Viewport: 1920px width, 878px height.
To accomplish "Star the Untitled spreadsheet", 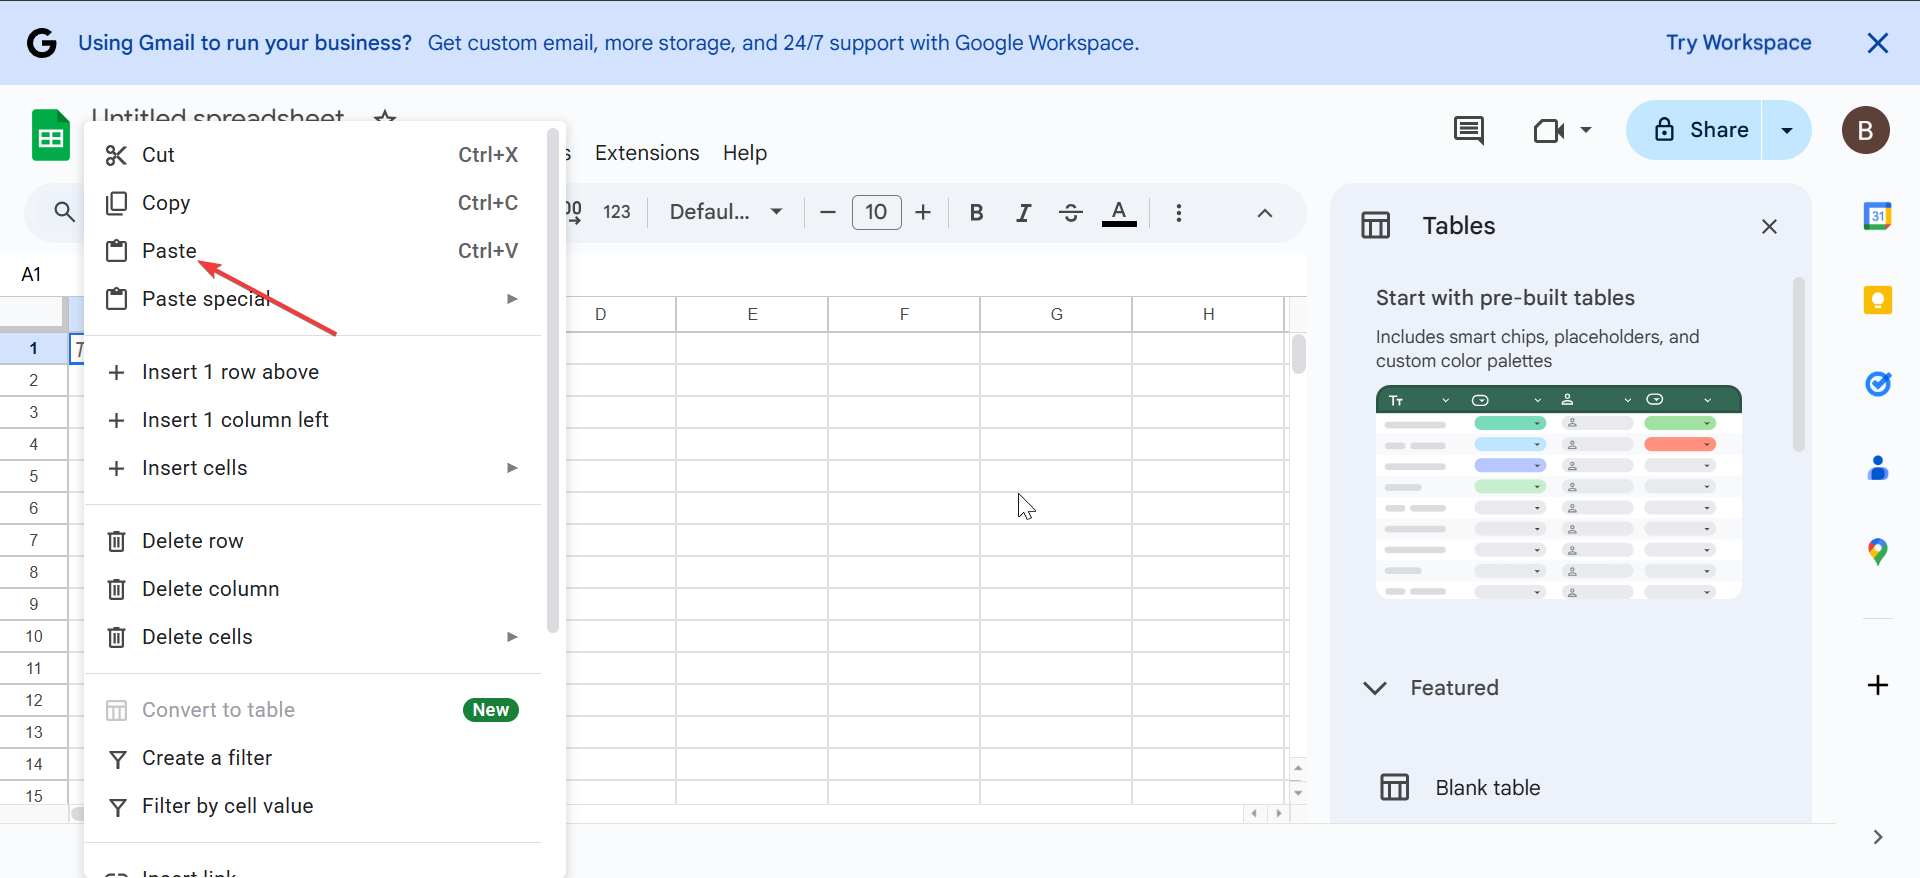I will (385, 119).
